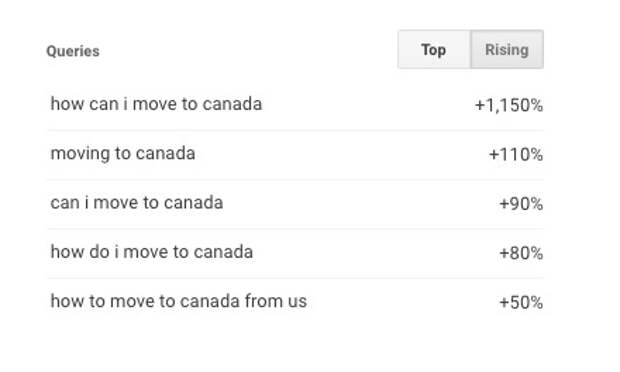Click the +110% rising value
The height and width of the screenshot is (372, 620).
(x=516, y=154)
